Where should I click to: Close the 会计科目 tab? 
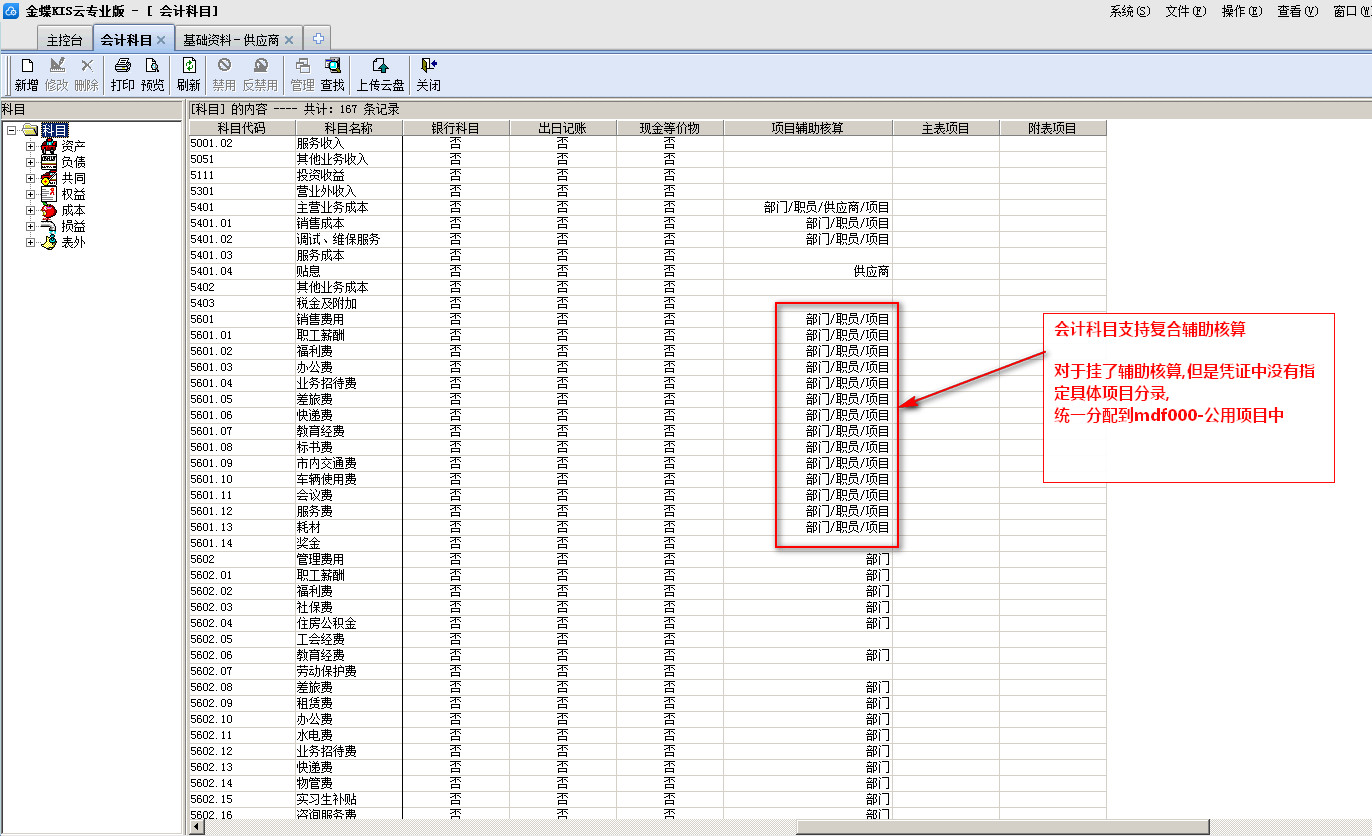161,40
